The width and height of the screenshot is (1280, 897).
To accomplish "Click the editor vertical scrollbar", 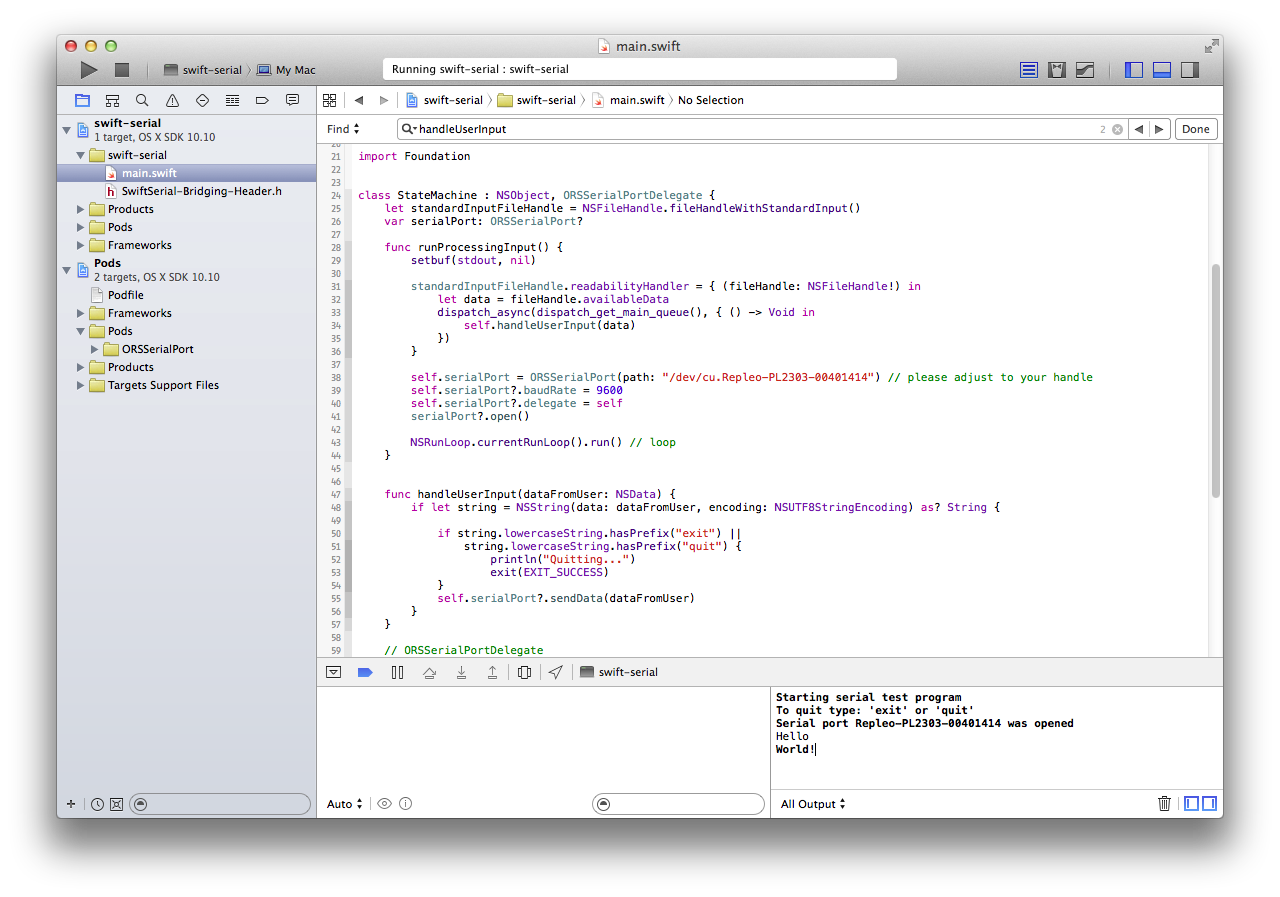I will (1216, 381).
